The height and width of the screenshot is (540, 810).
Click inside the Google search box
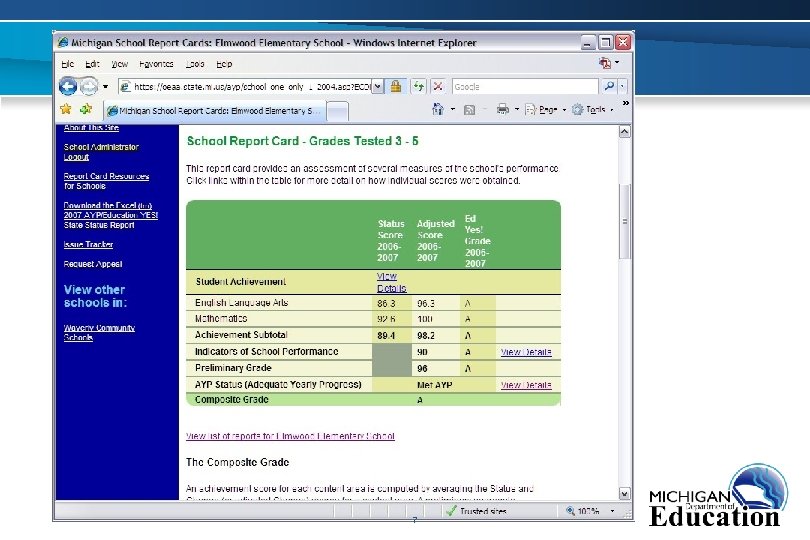pyautogui.click(x=524, y=87)
